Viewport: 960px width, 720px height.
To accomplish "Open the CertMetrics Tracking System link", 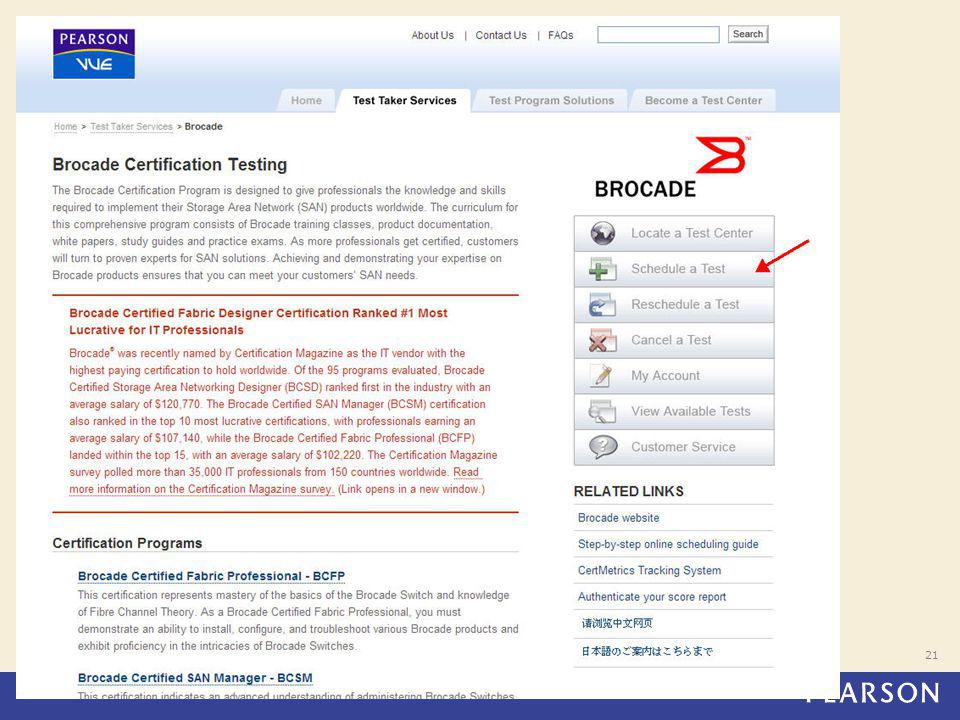I will [x=649, y=571].
